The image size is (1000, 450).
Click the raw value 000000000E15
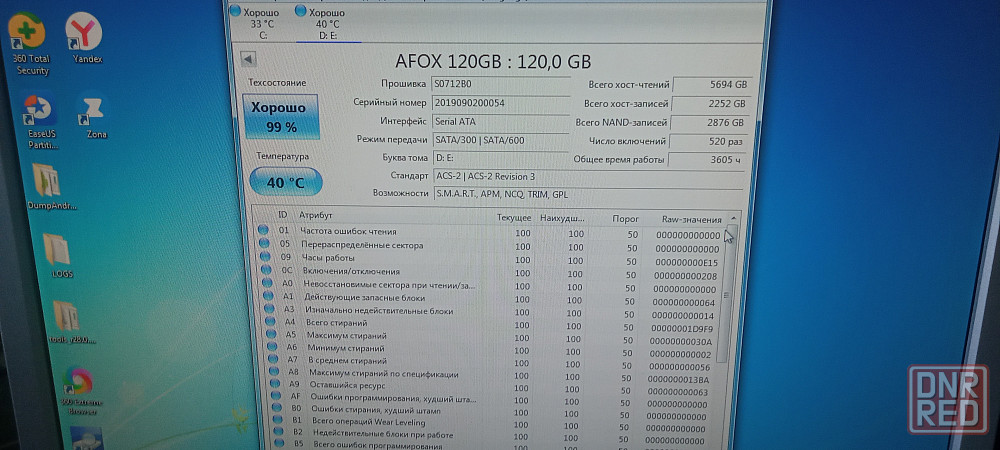tap(686, 262)
